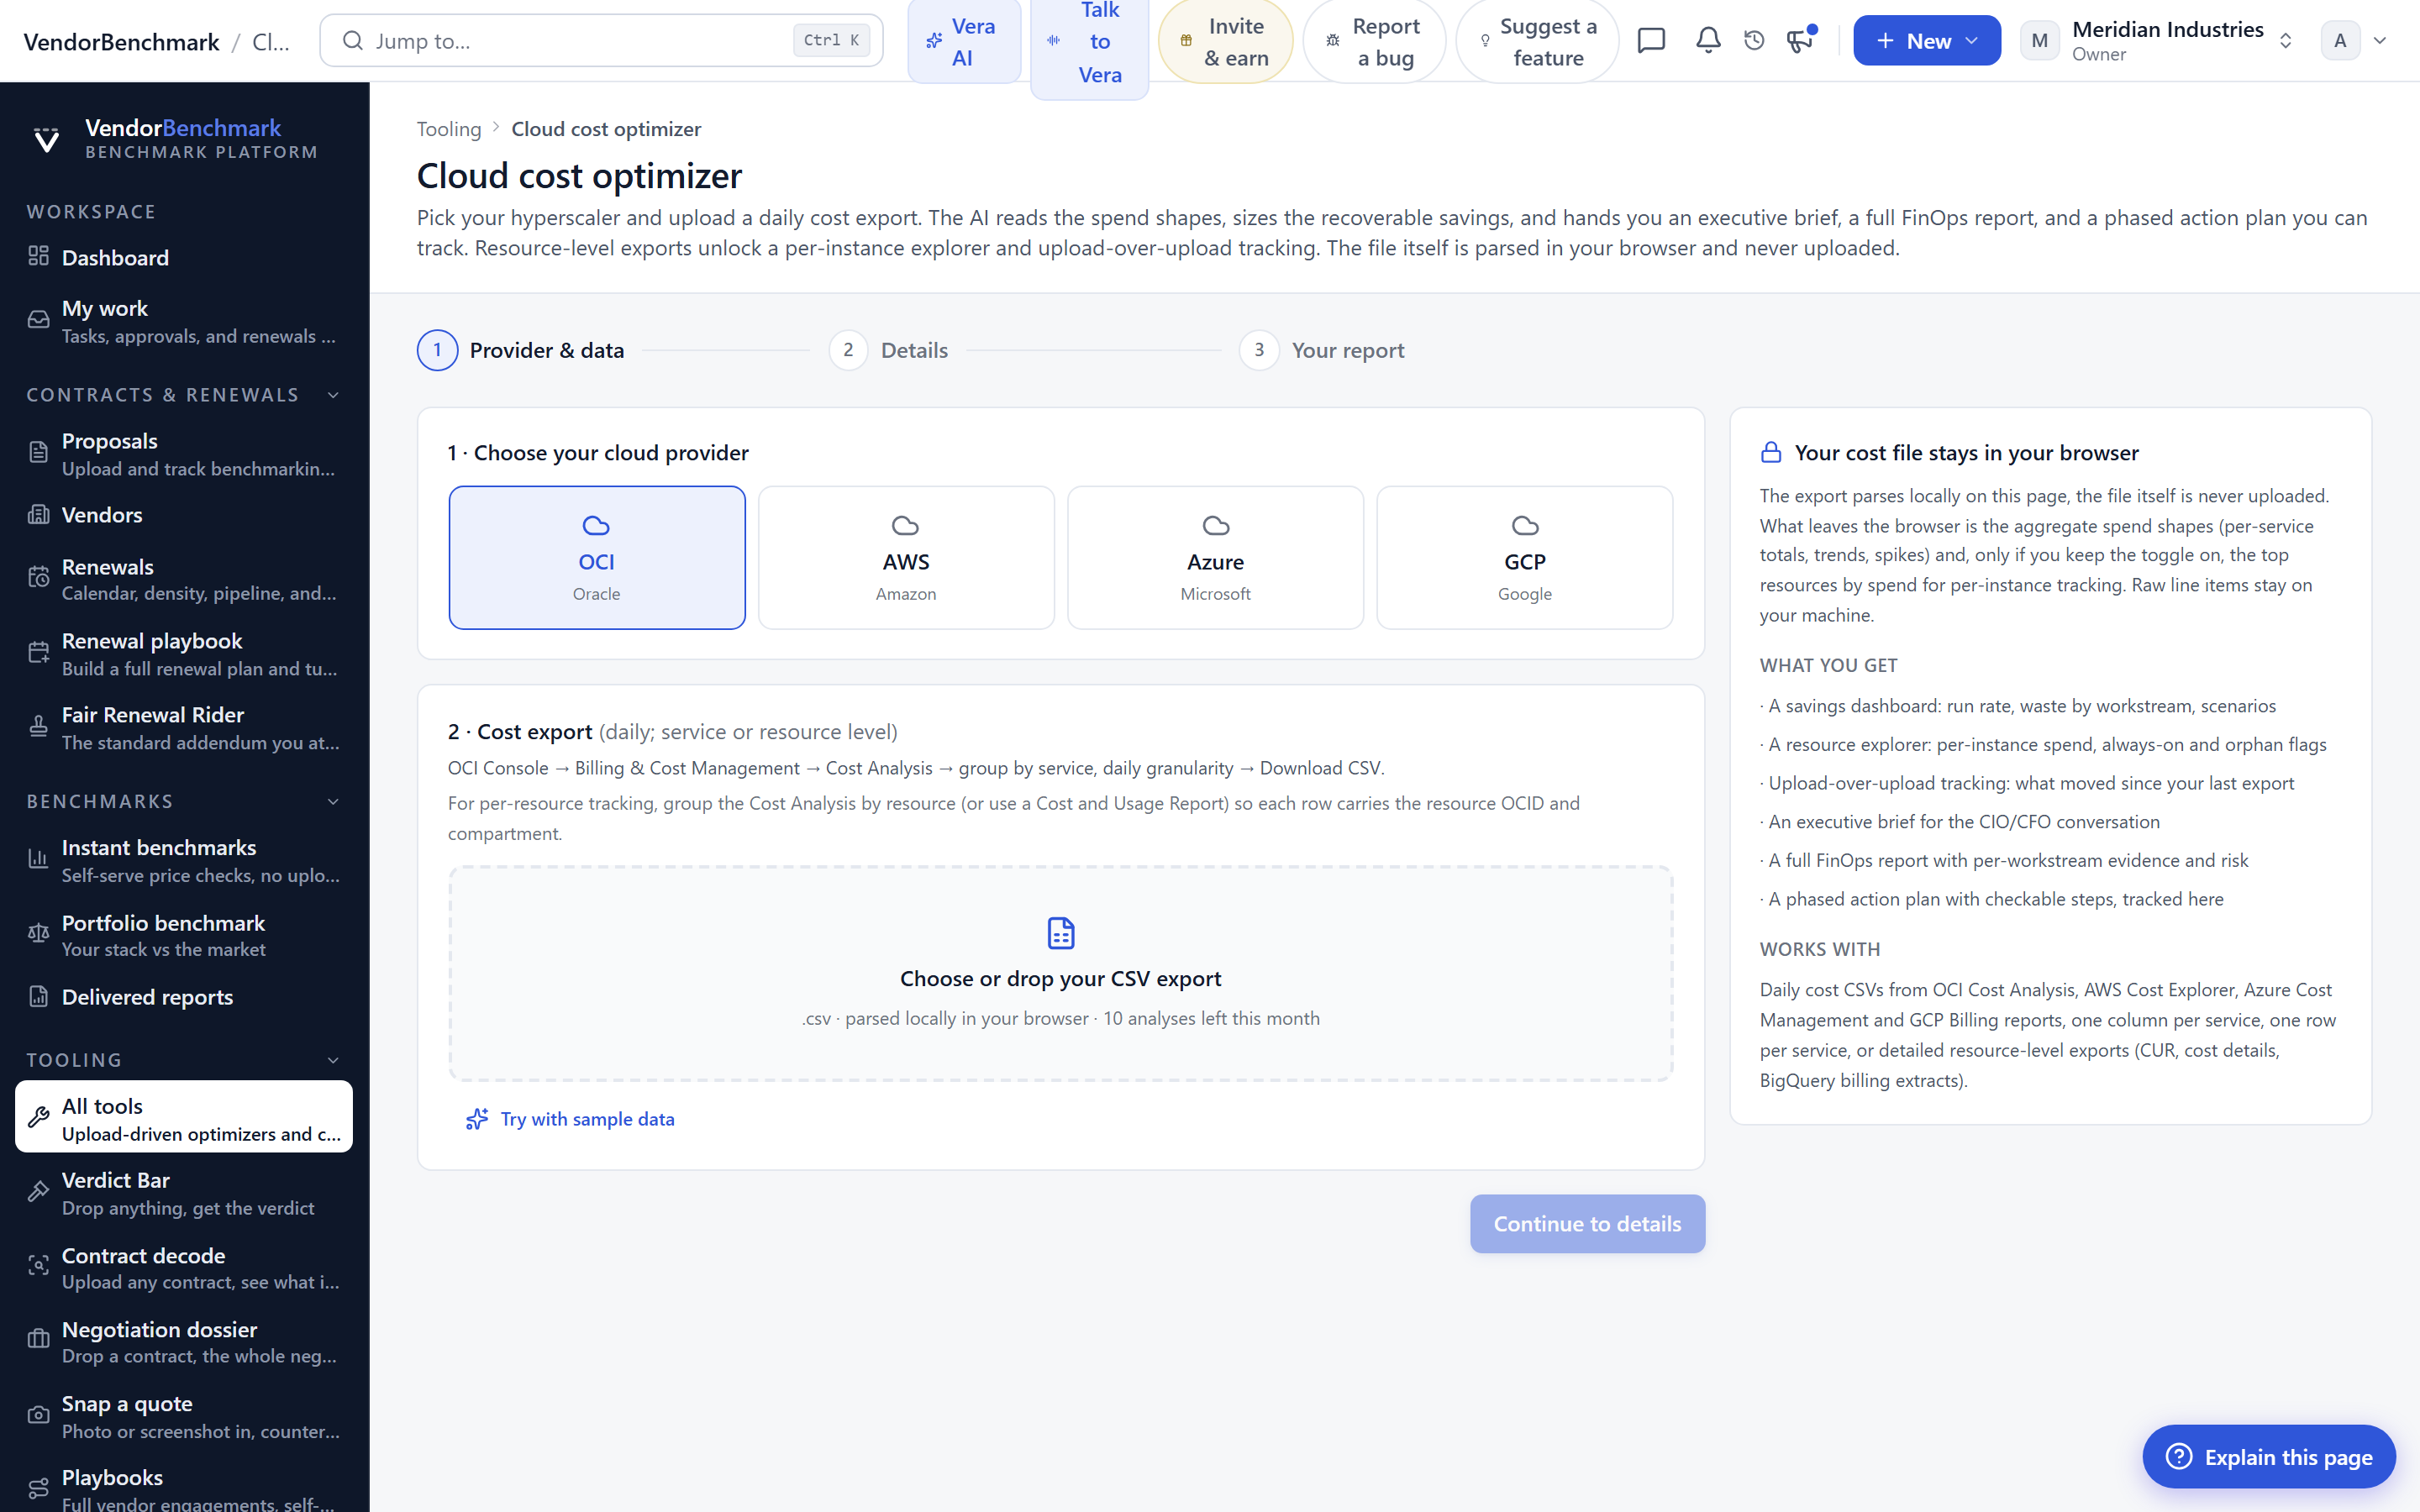
Task: Click the Renewals calendar icon
Action: tap(38, 578)
